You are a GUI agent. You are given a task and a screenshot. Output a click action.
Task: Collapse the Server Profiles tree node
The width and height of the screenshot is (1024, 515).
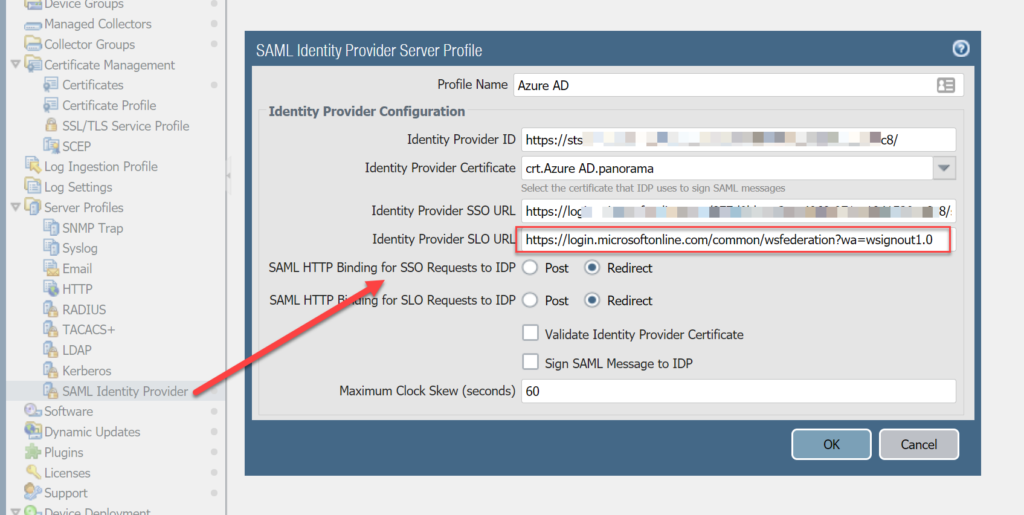[x=15, y=207]
